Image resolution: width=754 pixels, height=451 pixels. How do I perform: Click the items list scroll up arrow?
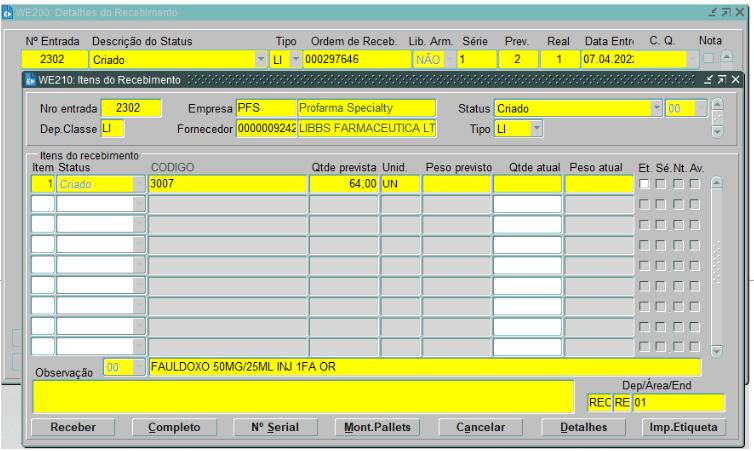[x=716, y=182]
